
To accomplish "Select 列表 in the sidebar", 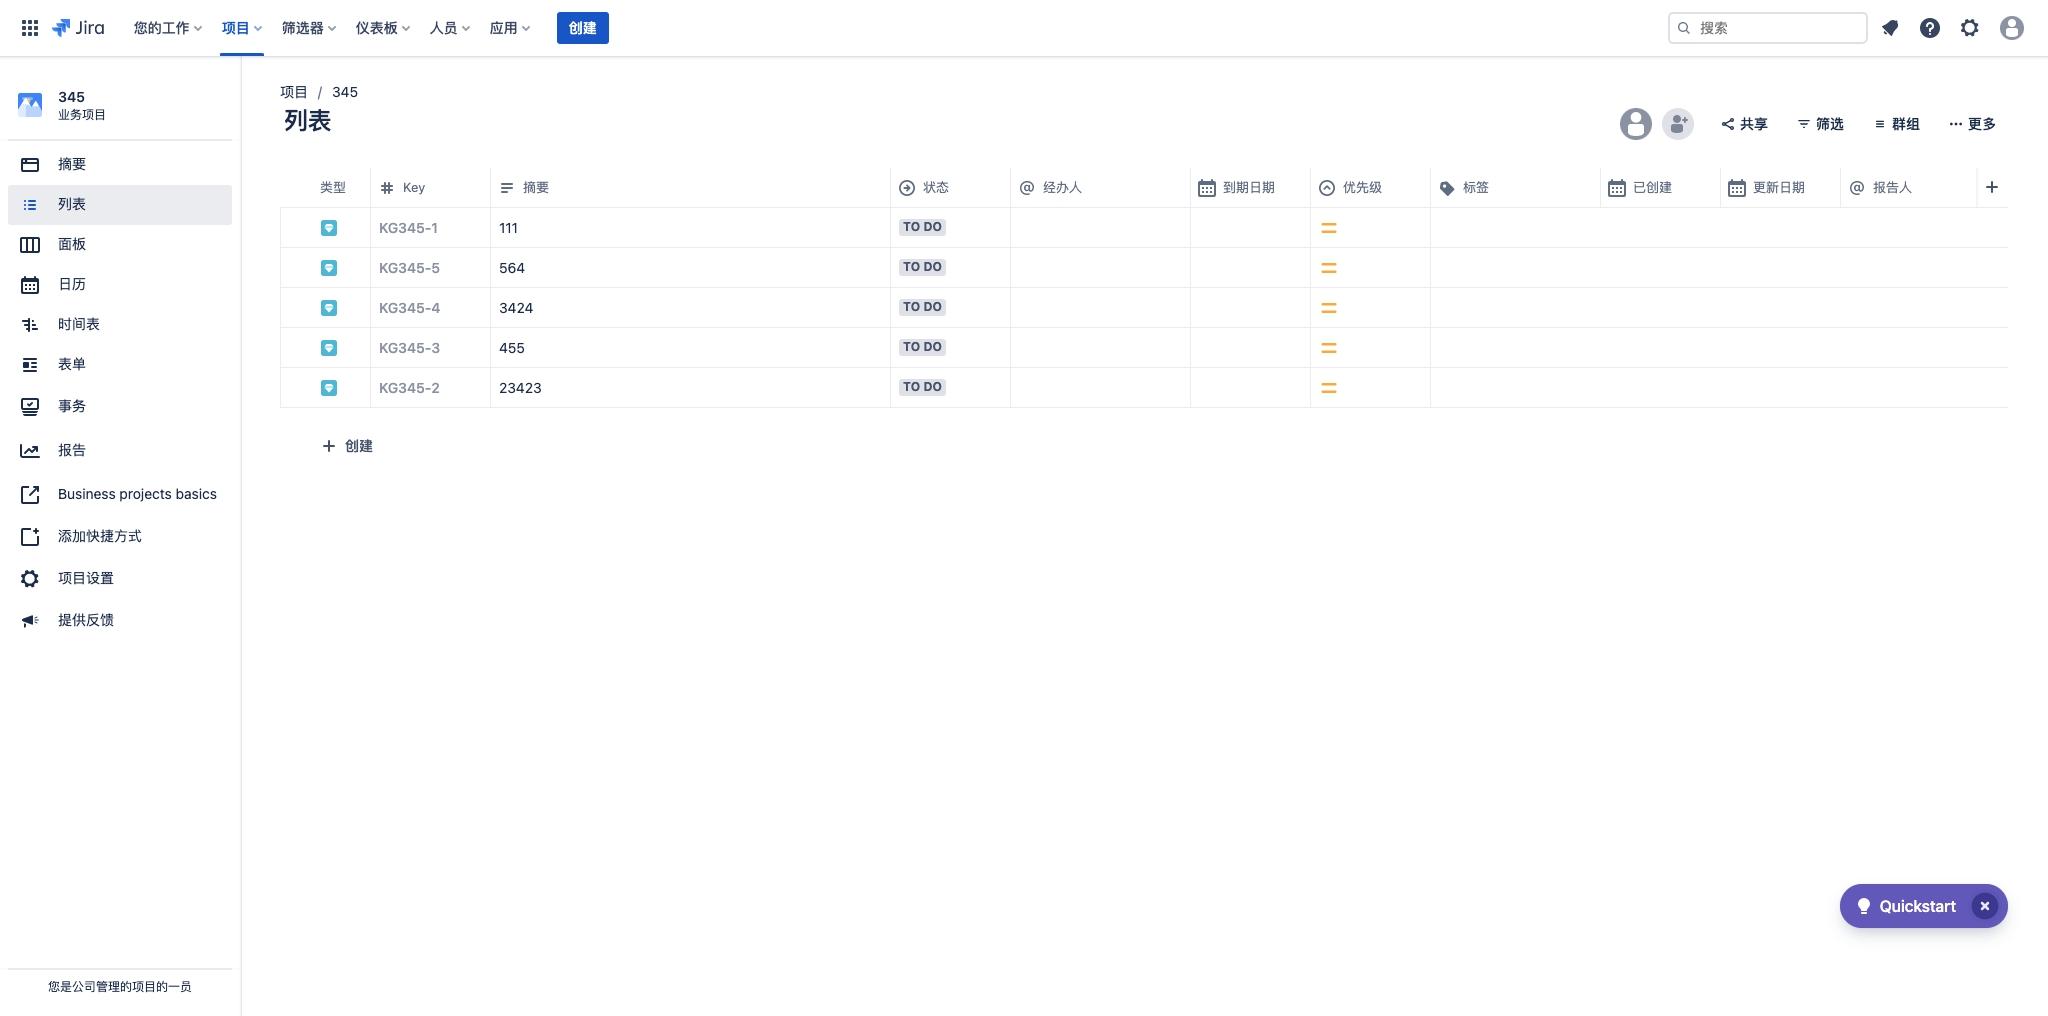I will [120, 204].
